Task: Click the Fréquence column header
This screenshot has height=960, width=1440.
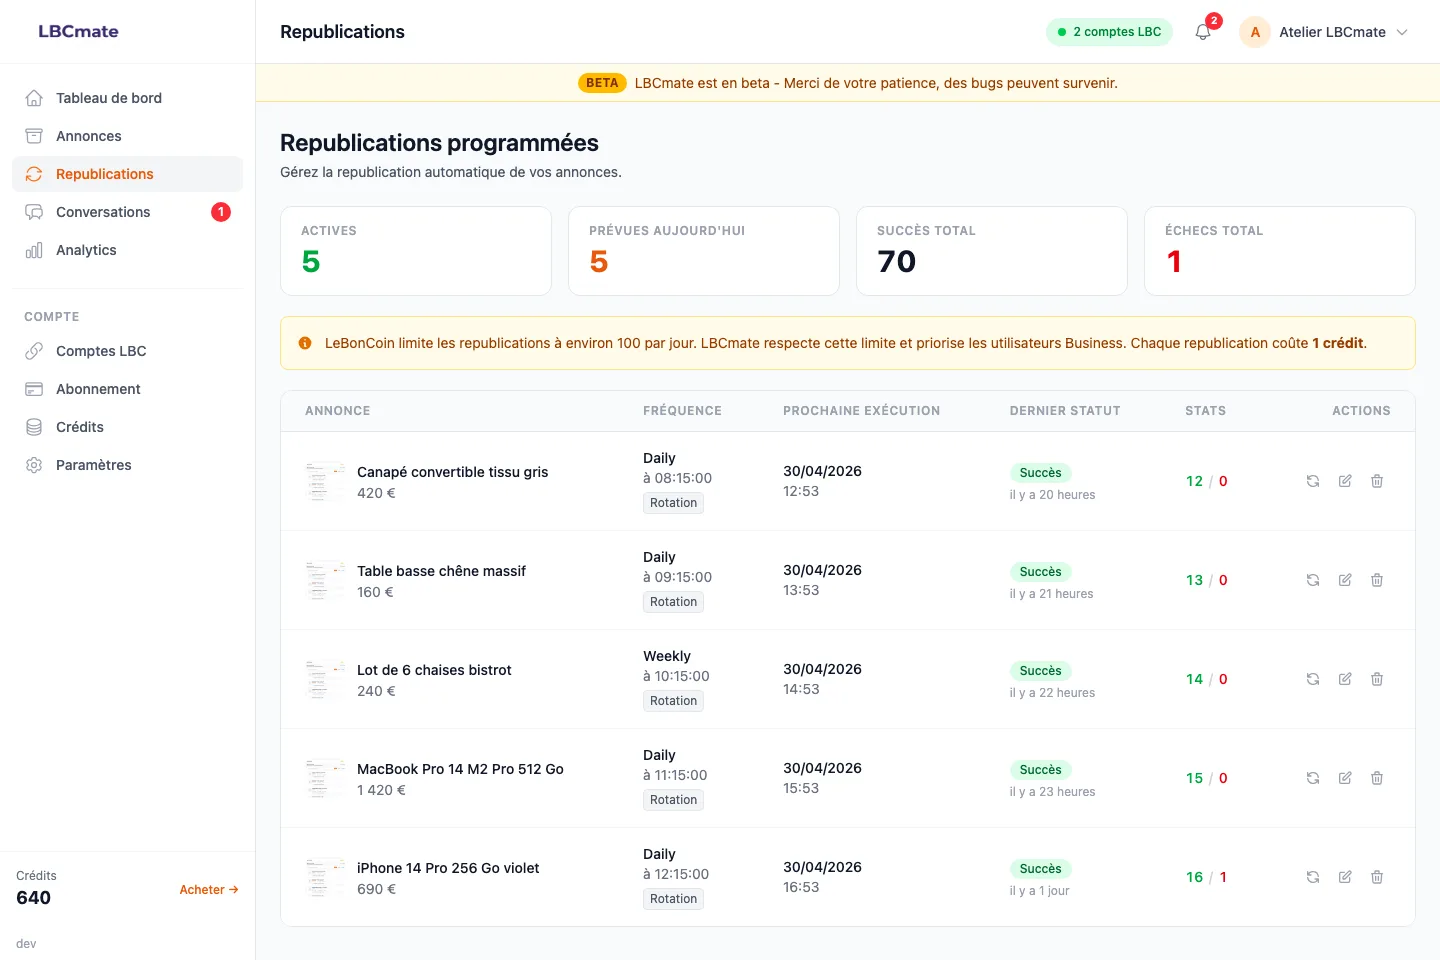Action: (x=682, y=411)
